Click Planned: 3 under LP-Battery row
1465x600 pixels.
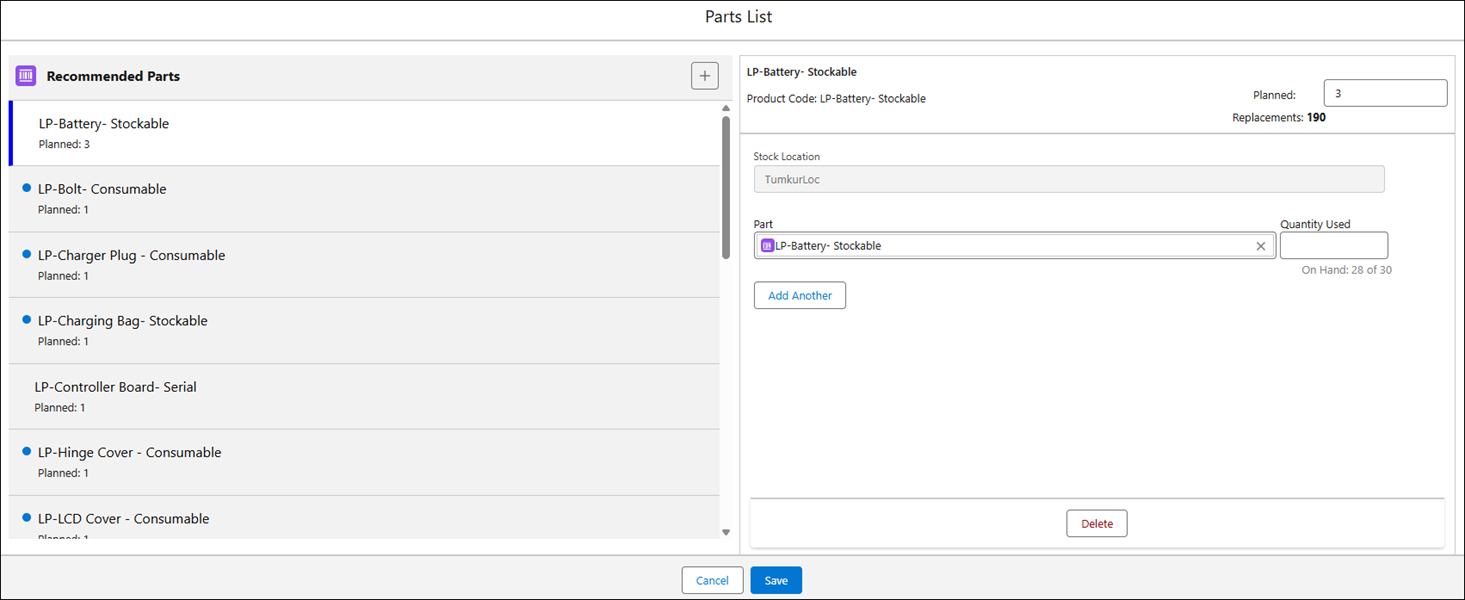pyautogui.click(x=64, y=145)
